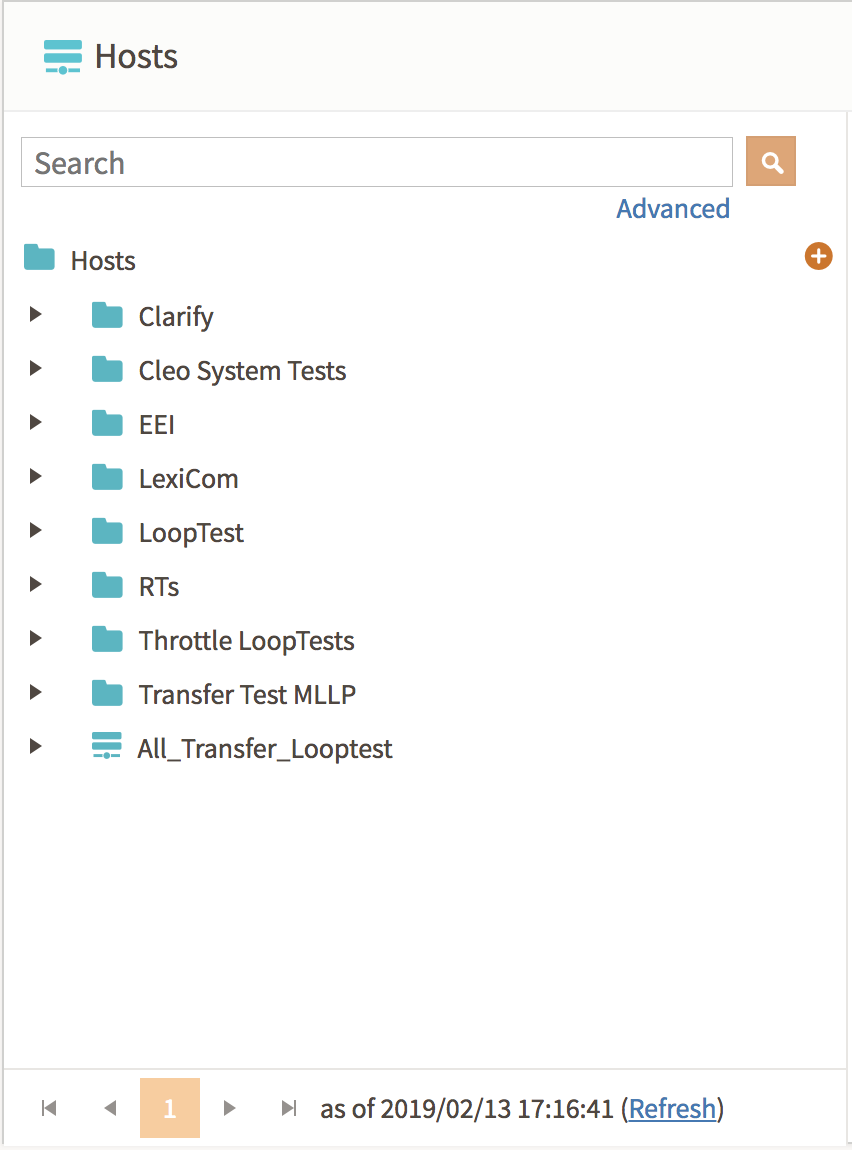The width and height of the screenshot is (852, 1150).
Task: Click the root Hosts folder icon
Action: [x=40, y=257]
